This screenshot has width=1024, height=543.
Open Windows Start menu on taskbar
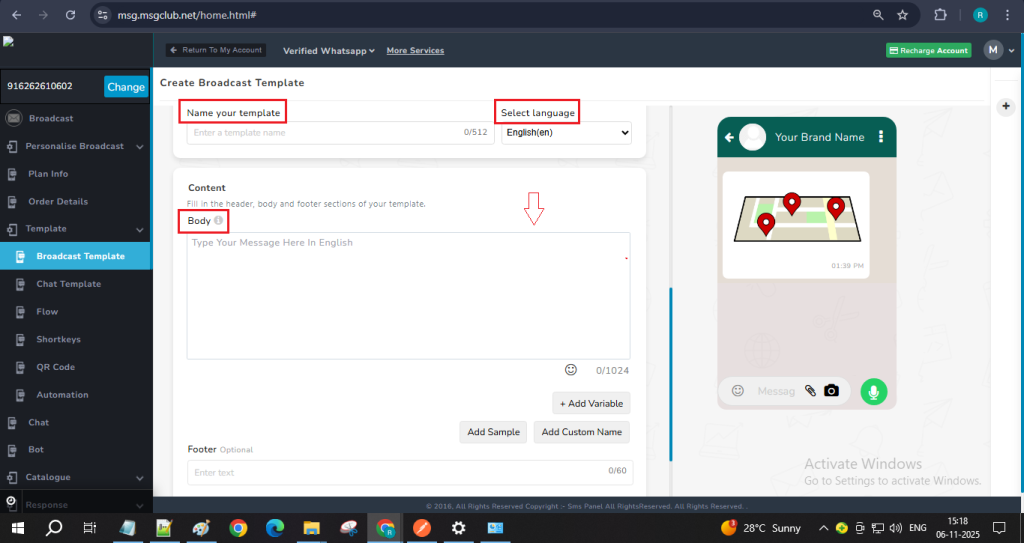click(x=18, y=527)
